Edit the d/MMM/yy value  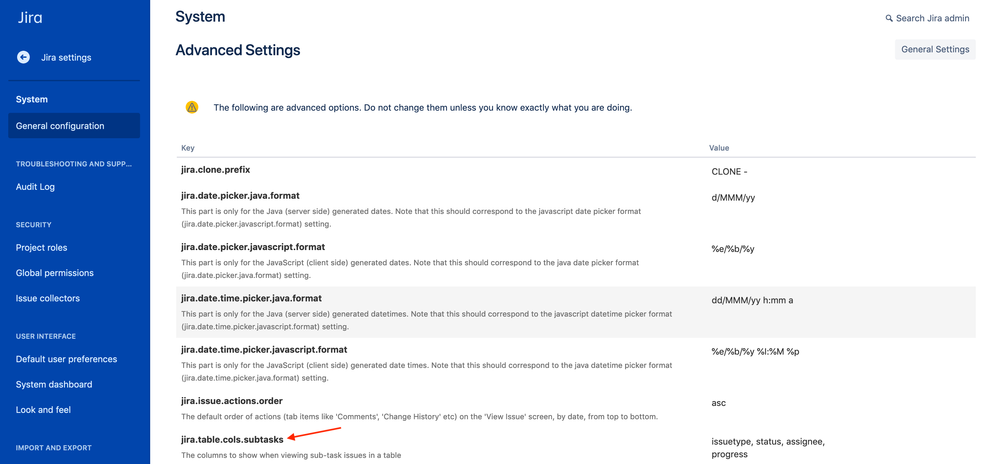tap(733, 197)
